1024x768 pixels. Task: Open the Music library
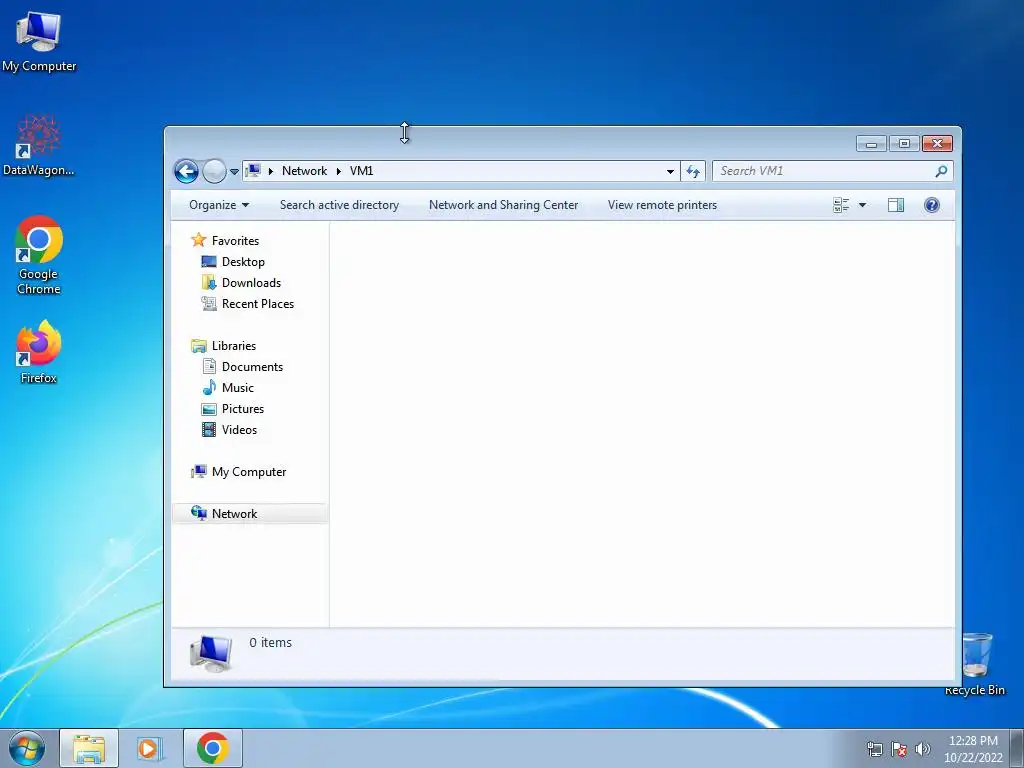[237, 388]
